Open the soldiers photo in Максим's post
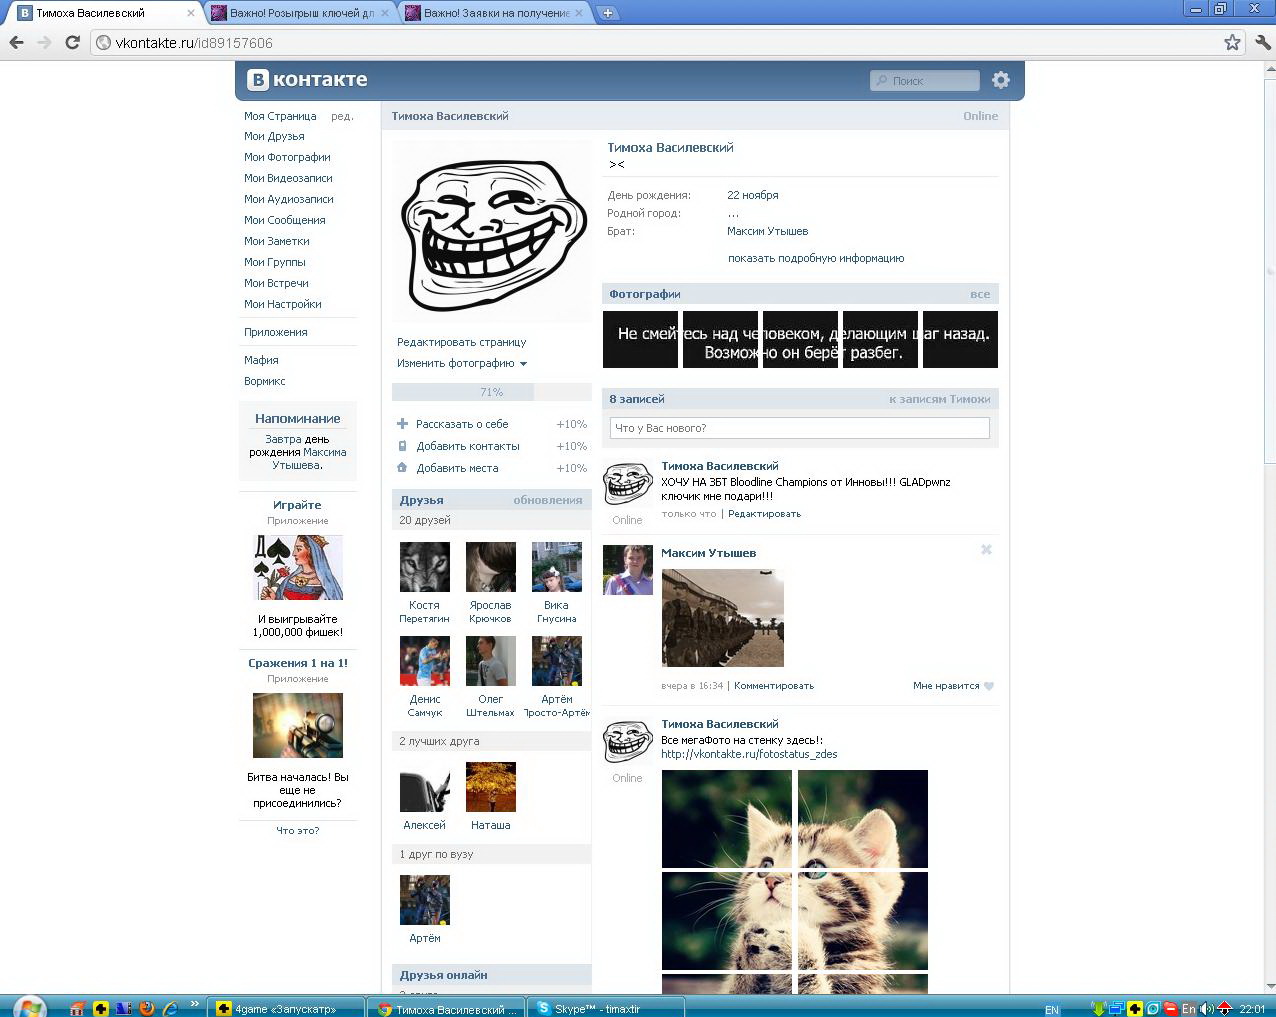This screenshot has width=1276, height=1017. [x=723, y=618]
